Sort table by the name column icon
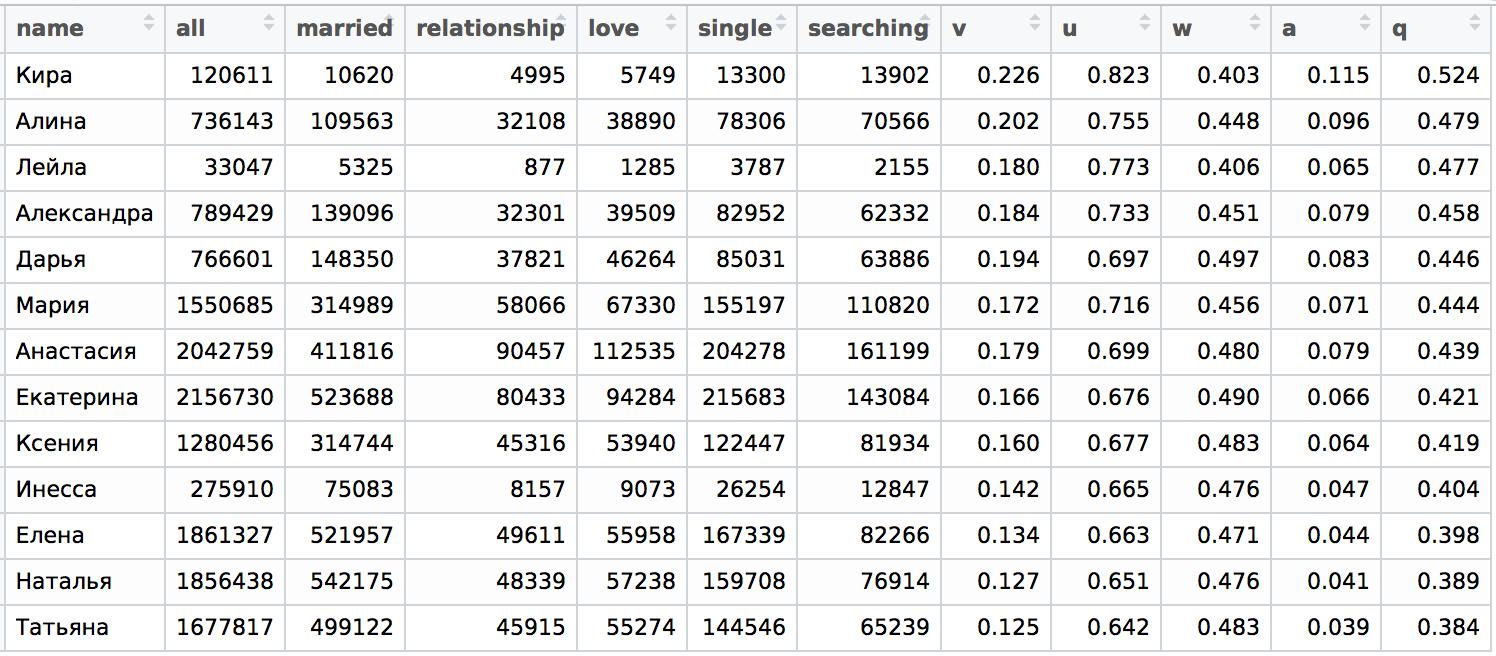 click(x=149, y=22)
